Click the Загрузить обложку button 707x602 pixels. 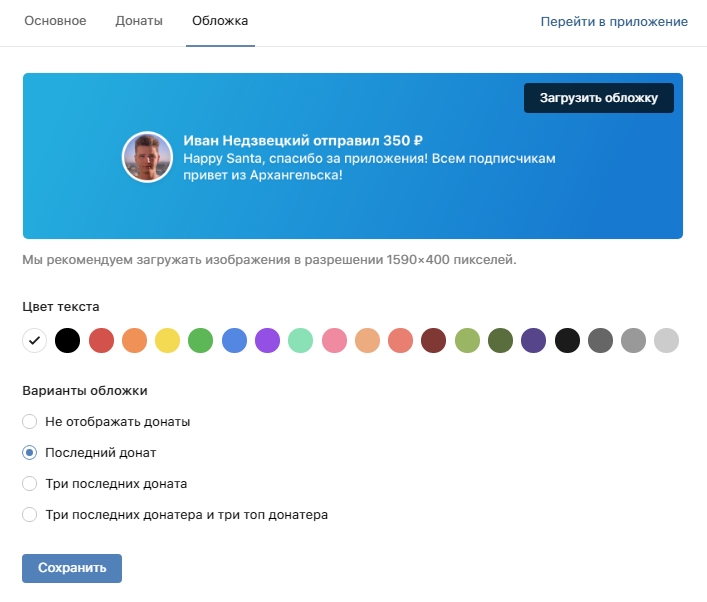599,98
